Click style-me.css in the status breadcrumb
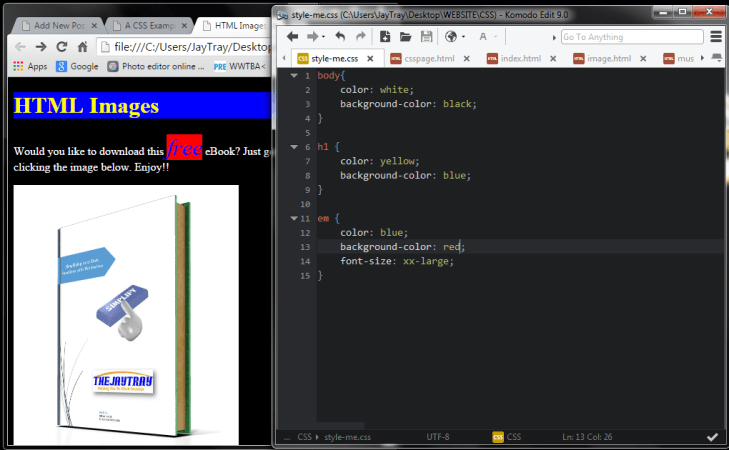This screenshot has height=450, width=729. pos(347,437)
